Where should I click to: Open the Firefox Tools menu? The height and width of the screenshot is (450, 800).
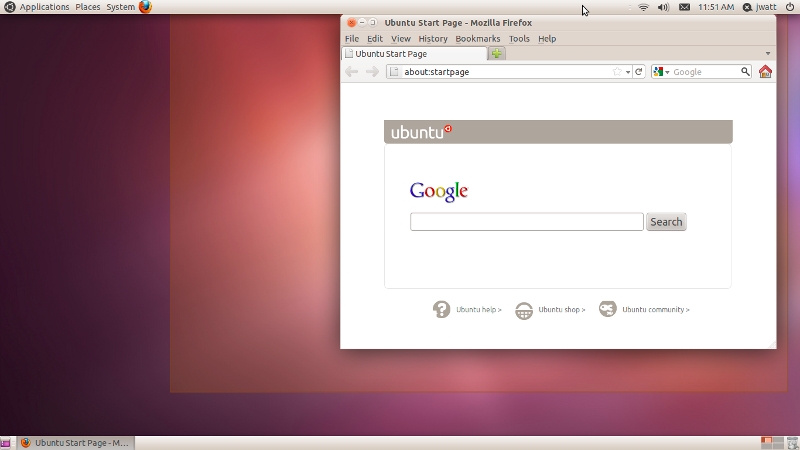pyautogui.click(x=519, y=39)
